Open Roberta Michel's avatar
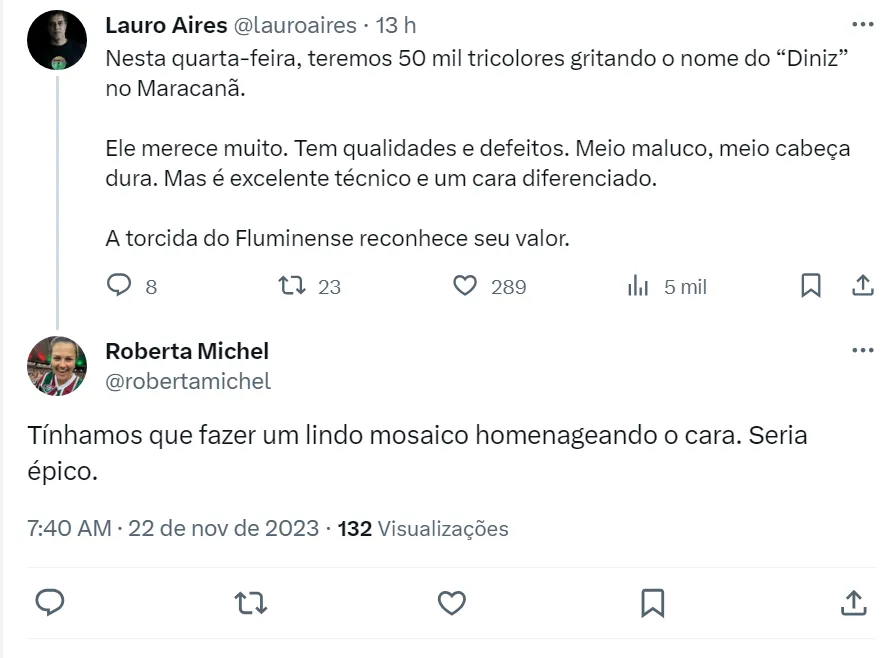887x658 pixels. [x=57, y=366]
